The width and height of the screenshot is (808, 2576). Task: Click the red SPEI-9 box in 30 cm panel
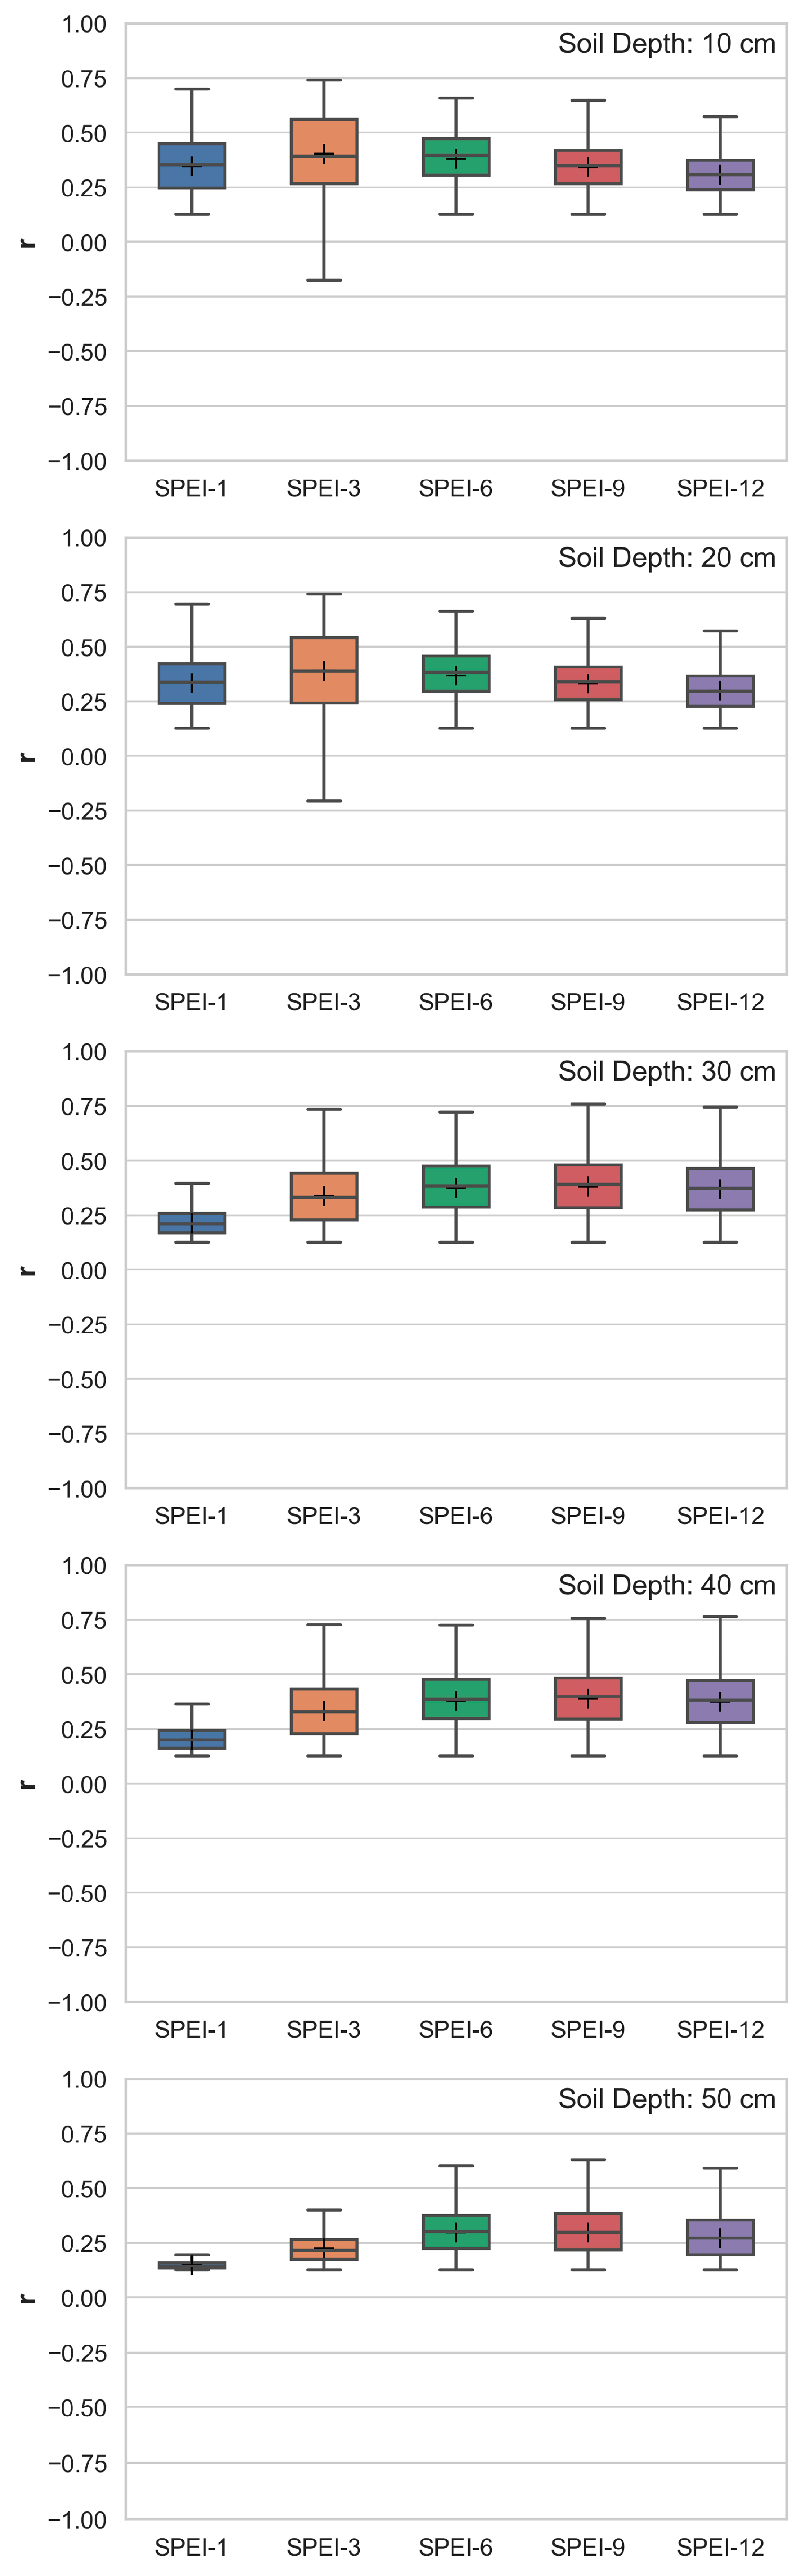[x=588, y=1186]
